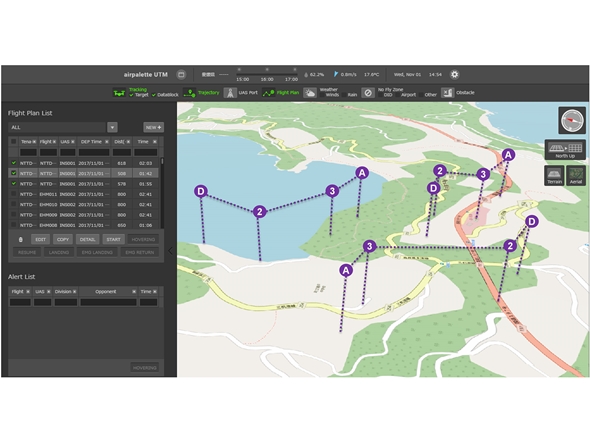590x442 pixels.
Task: Toggle the Obstacle layer icon
Action: click(x=447, y=93)
